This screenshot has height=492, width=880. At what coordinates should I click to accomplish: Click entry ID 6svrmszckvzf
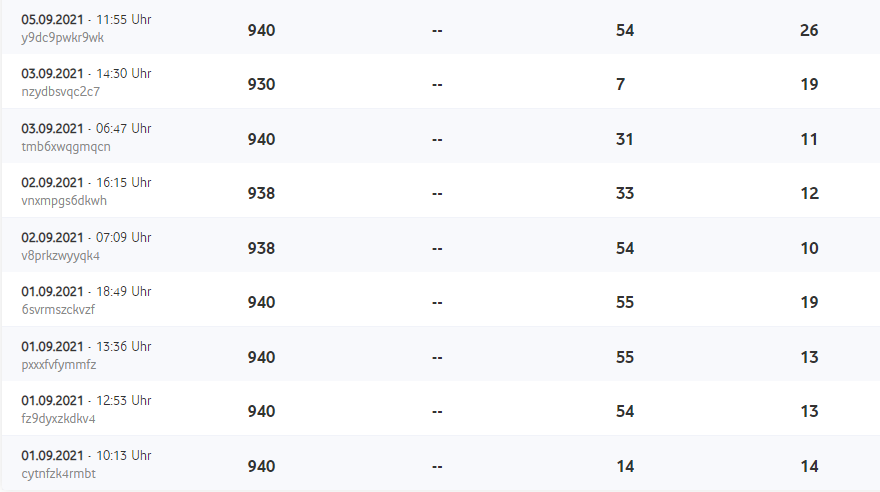[x=58, y=310]
